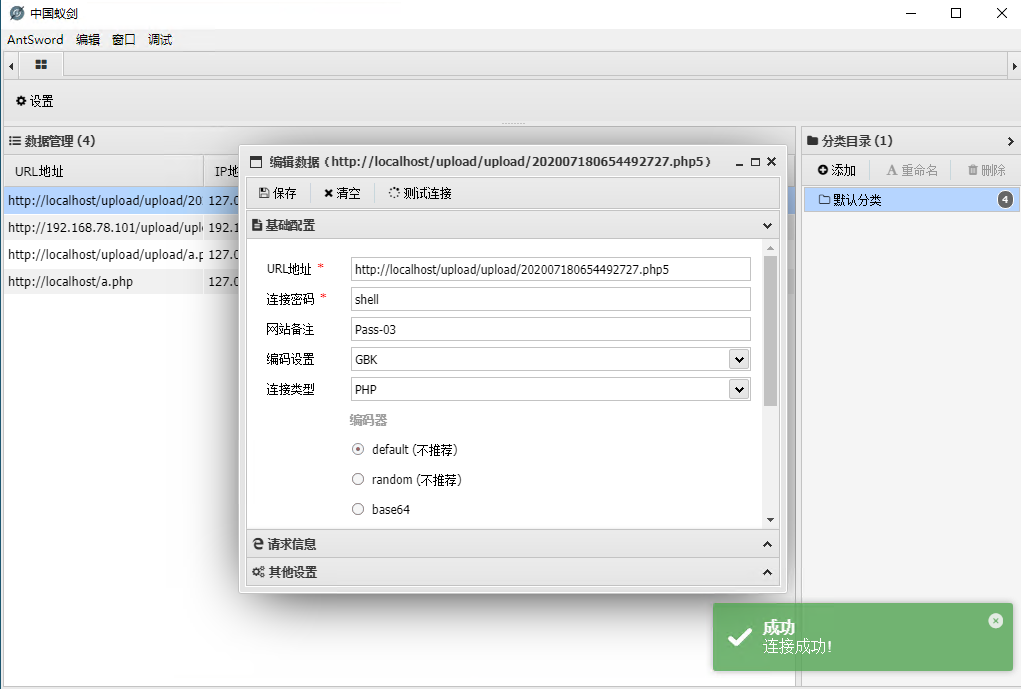Open the 窗口 menu
The height and width of the screenshot is (689, 1021).
124,40
